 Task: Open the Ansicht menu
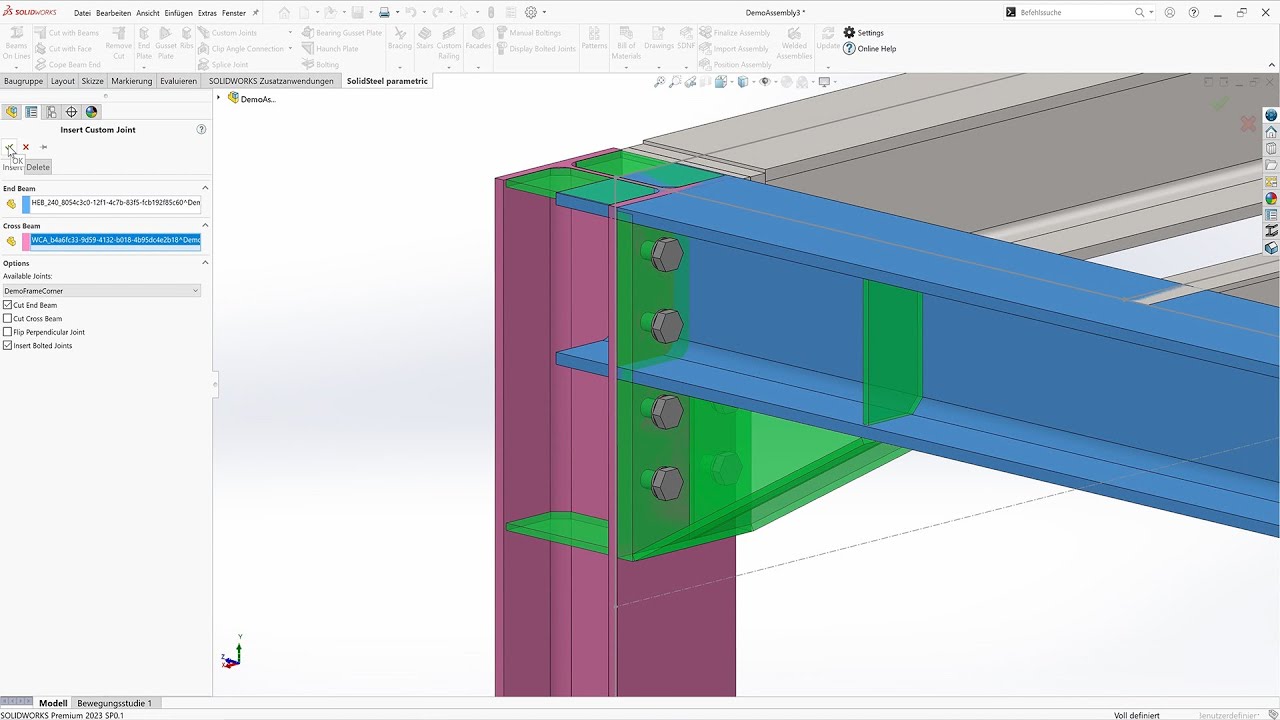click(148, 13)
